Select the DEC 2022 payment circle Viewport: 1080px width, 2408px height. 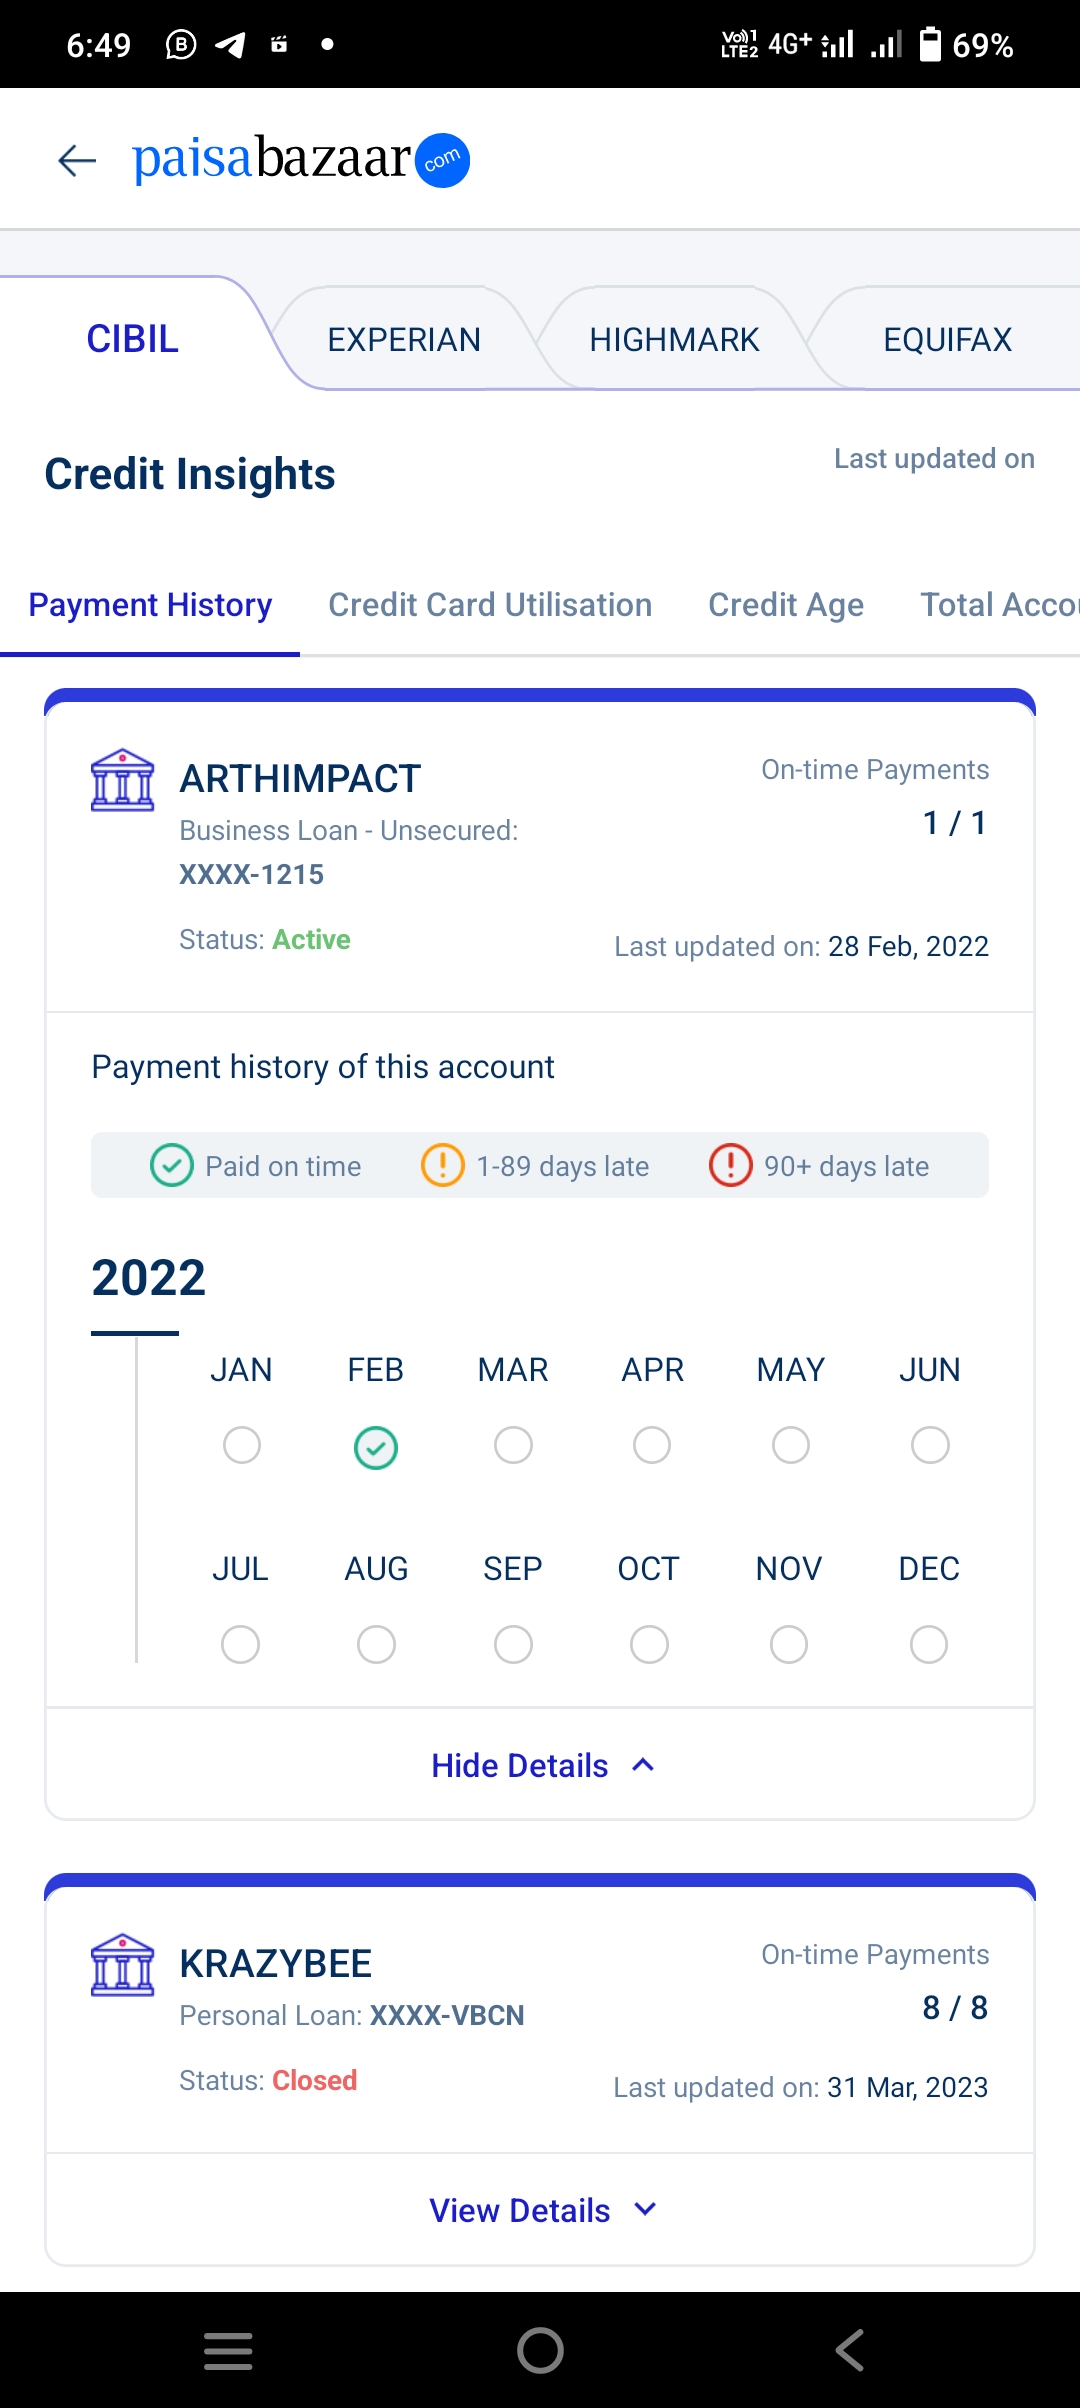pyautogui.click(x=929, y=1644)
